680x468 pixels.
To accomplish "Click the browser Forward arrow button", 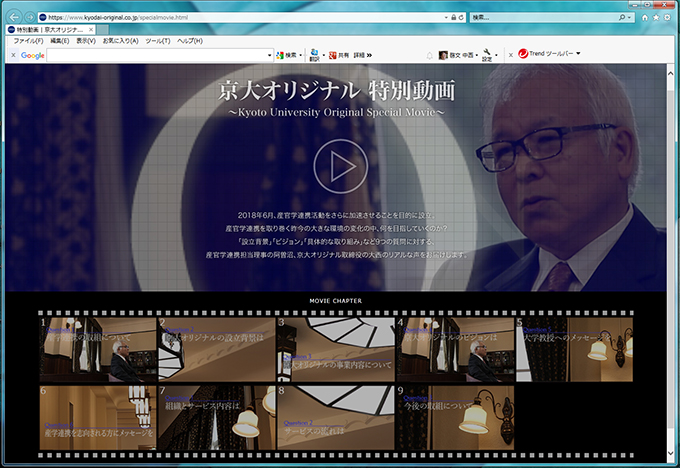I will pyautogui.click(x=29, y=17).
